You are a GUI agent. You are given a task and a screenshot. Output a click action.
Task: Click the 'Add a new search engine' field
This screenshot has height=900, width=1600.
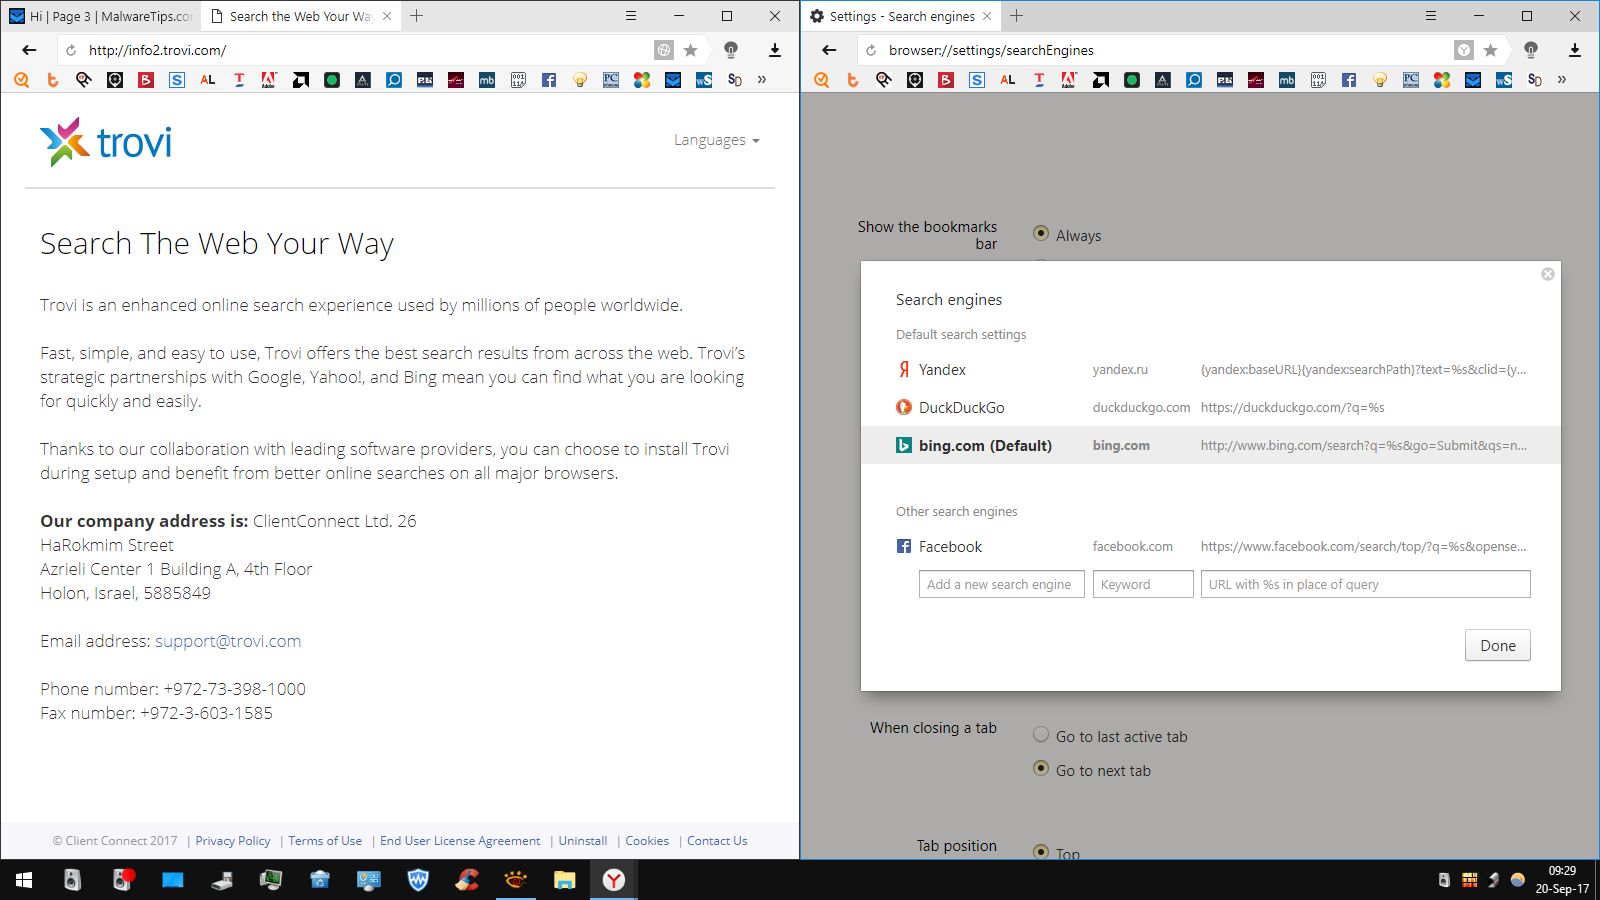[1002, 584]
